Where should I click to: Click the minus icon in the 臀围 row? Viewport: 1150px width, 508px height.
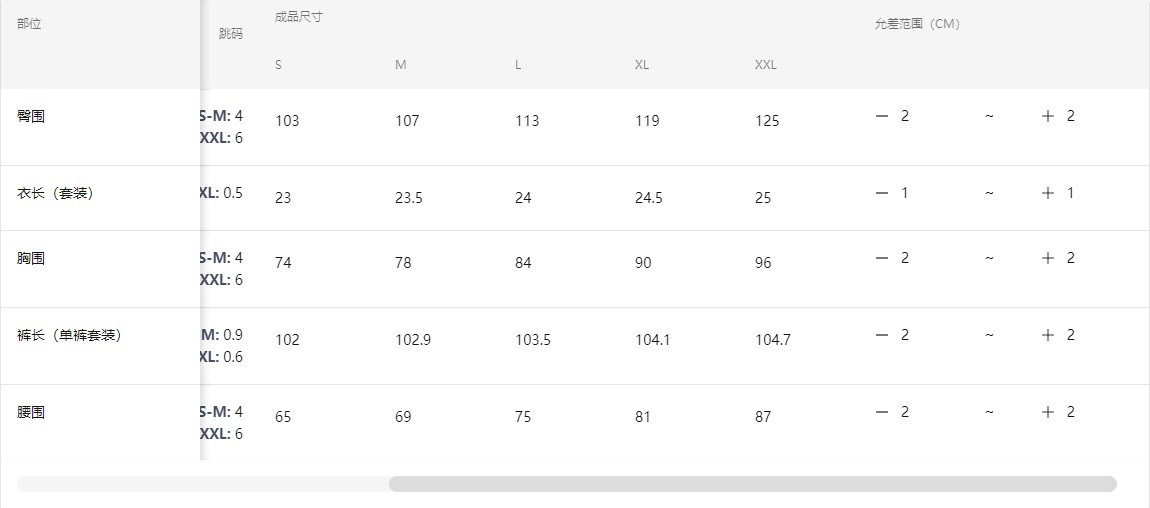point(882,116)
